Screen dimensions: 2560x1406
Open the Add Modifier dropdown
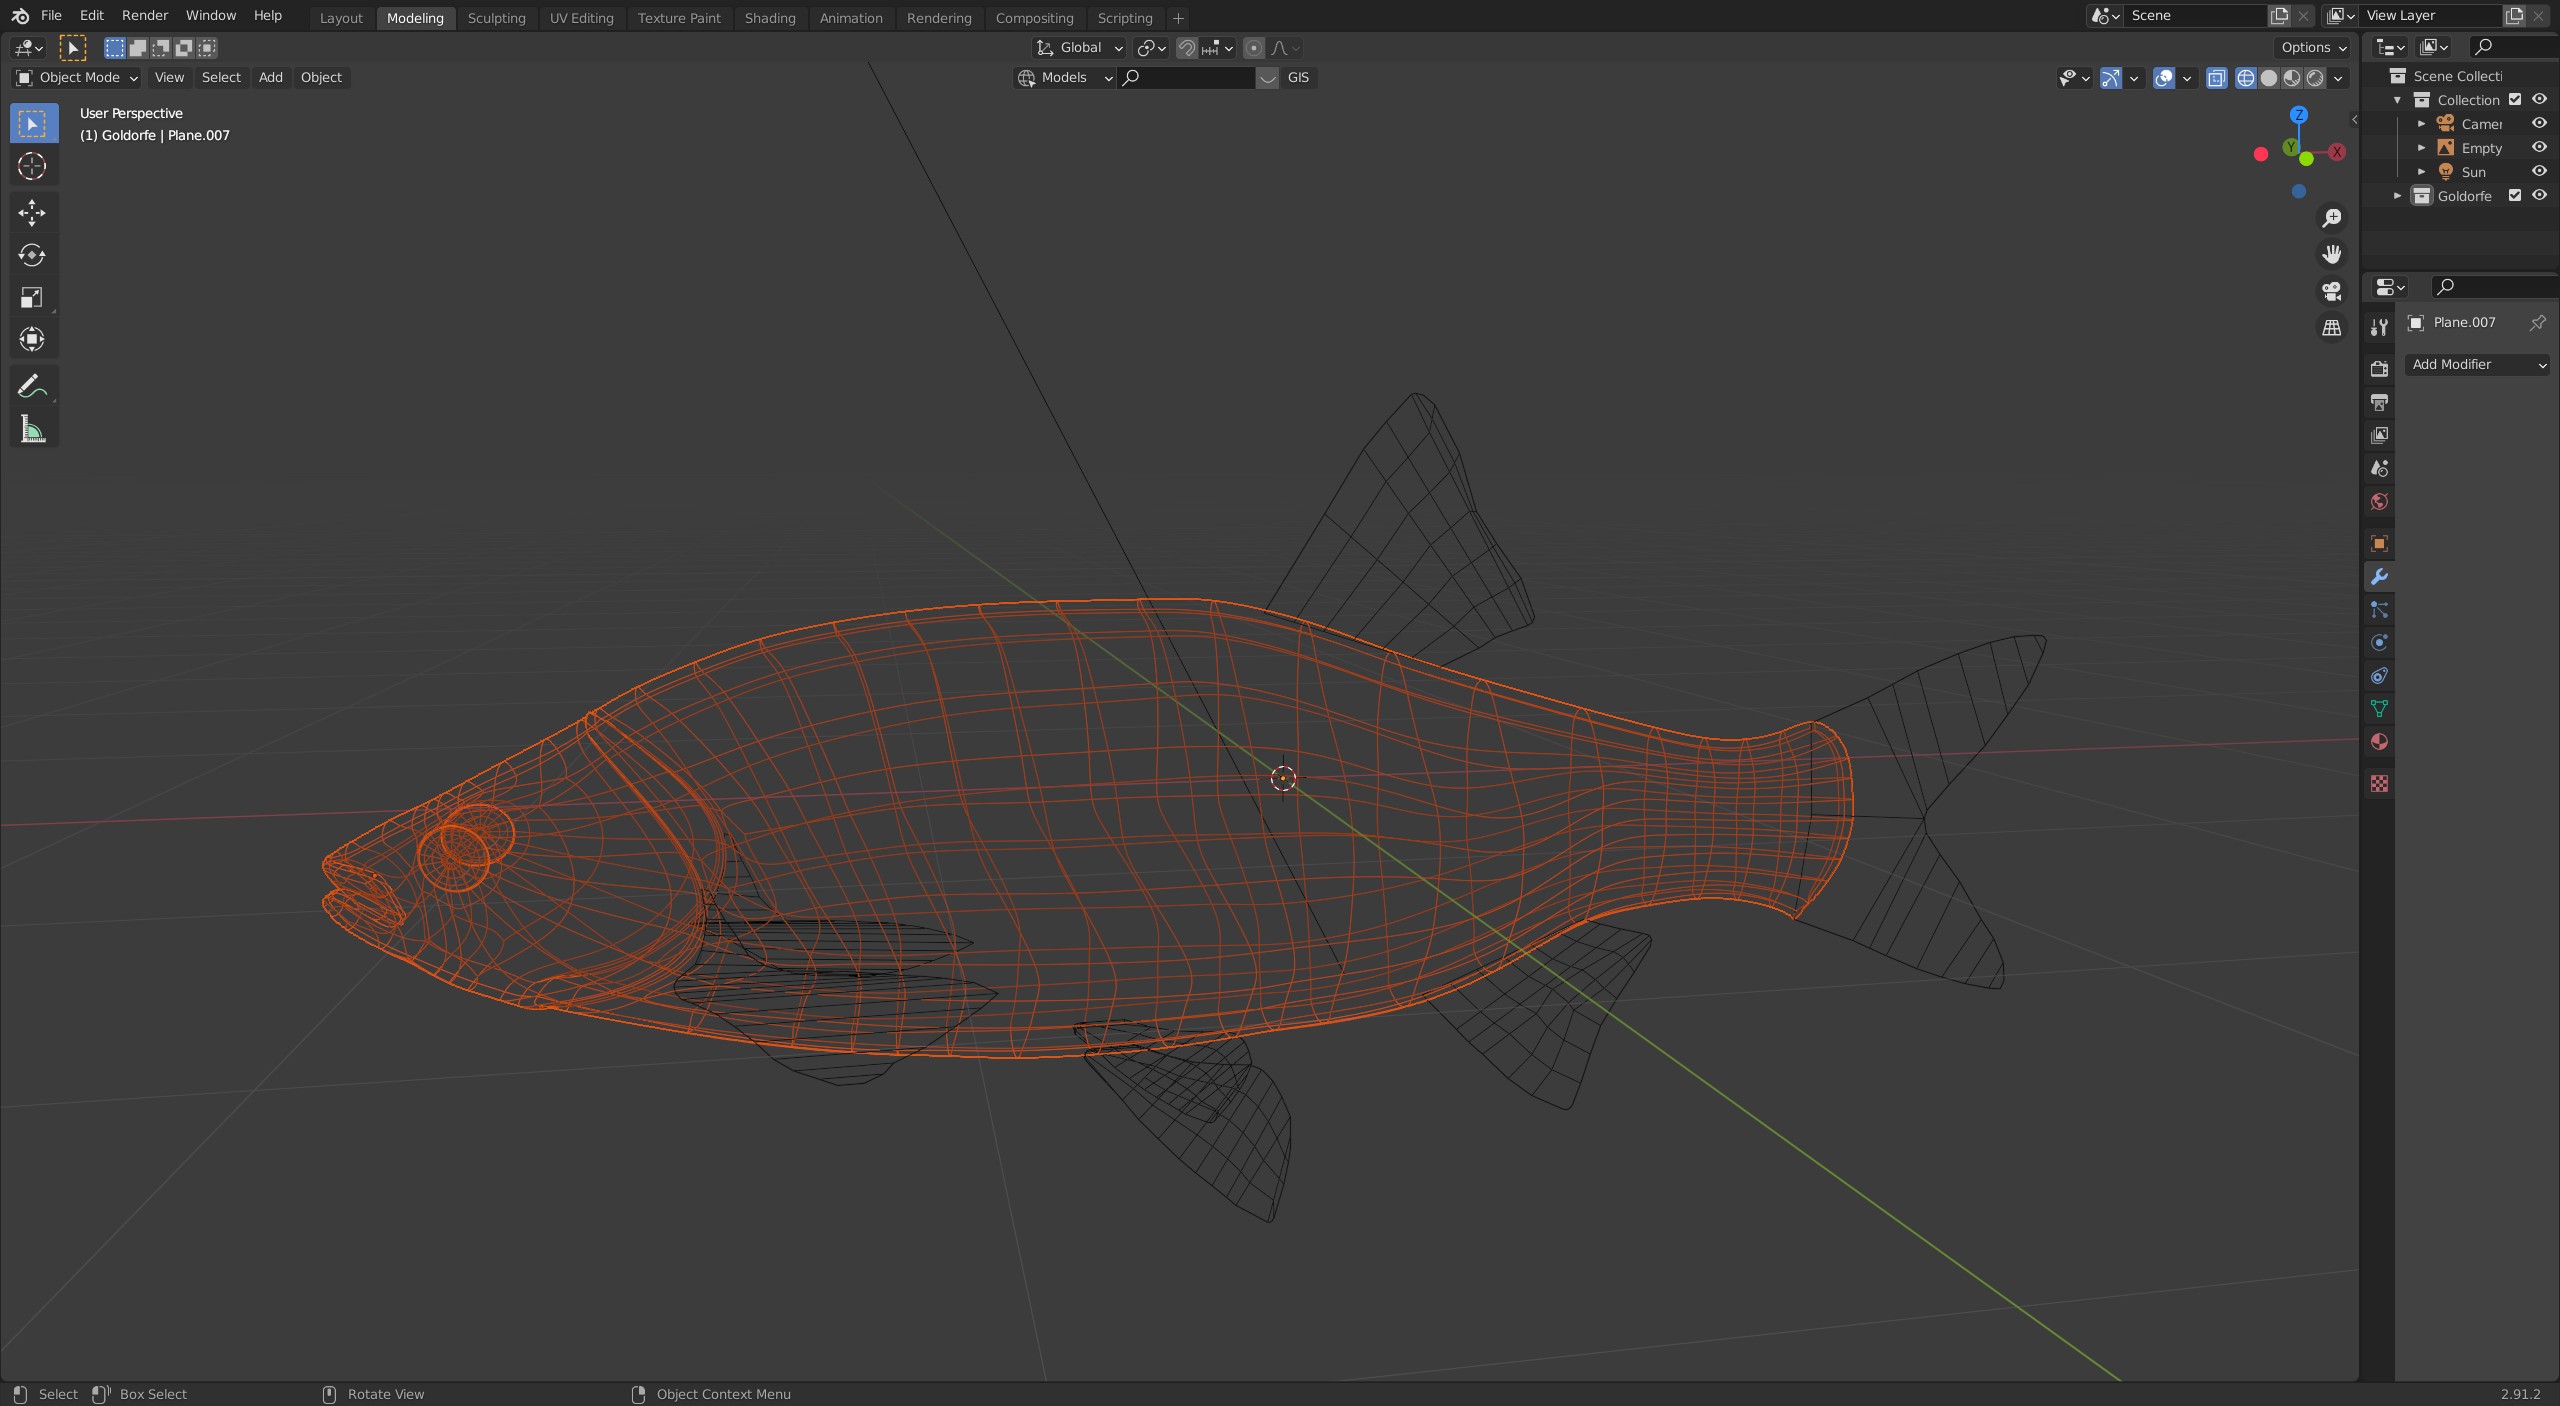click(x=2478, y=364)
